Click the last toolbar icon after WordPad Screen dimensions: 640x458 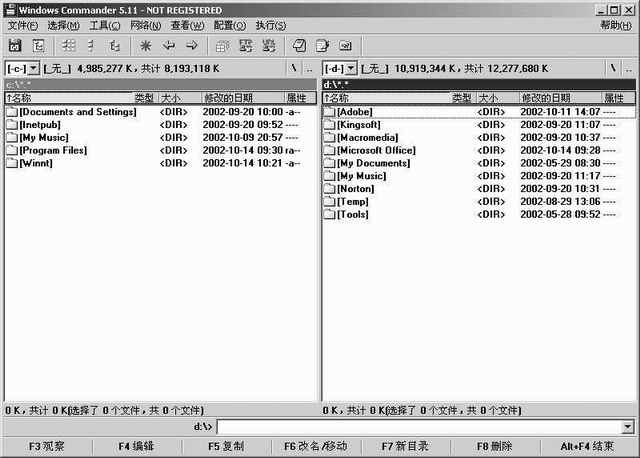(x=345, y=46)
